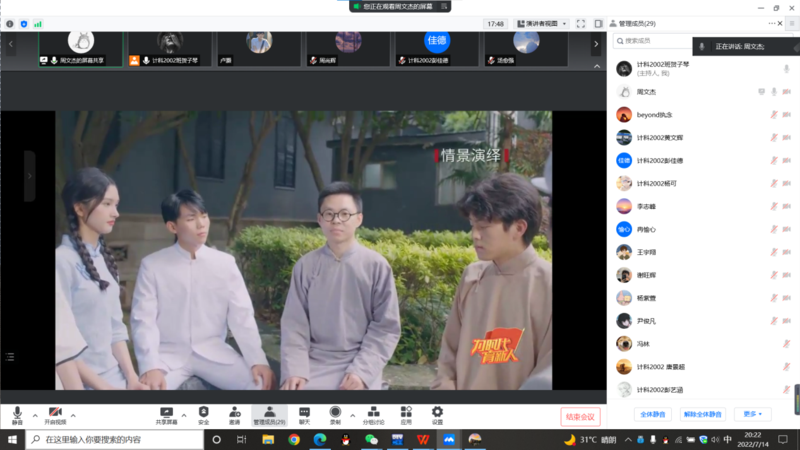Collapse the participant thumbnail strip chevron
The image size is (800, 450).
click(x=597, y=66)
